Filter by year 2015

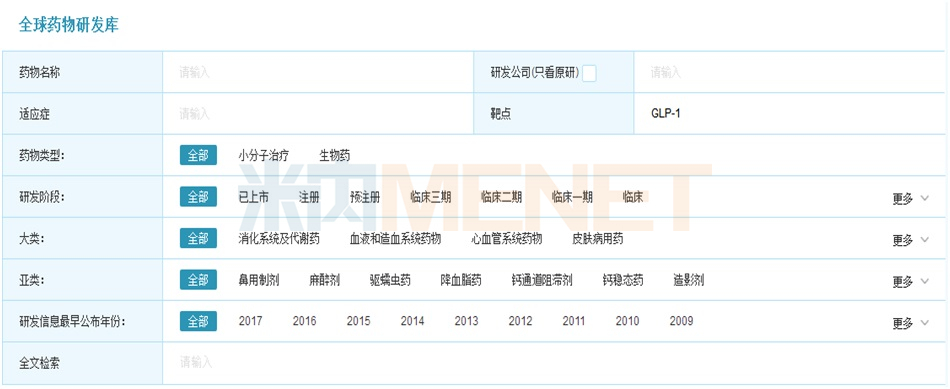point(358,321)
